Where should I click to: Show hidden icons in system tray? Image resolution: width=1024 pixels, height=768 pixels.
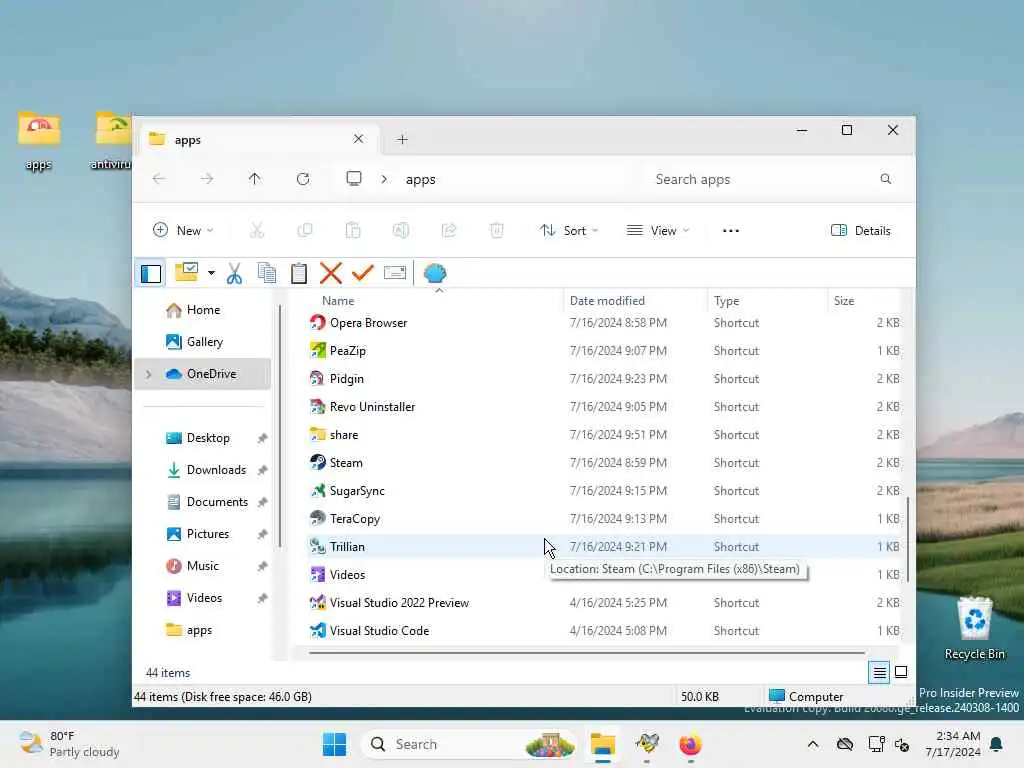(812, 744)
